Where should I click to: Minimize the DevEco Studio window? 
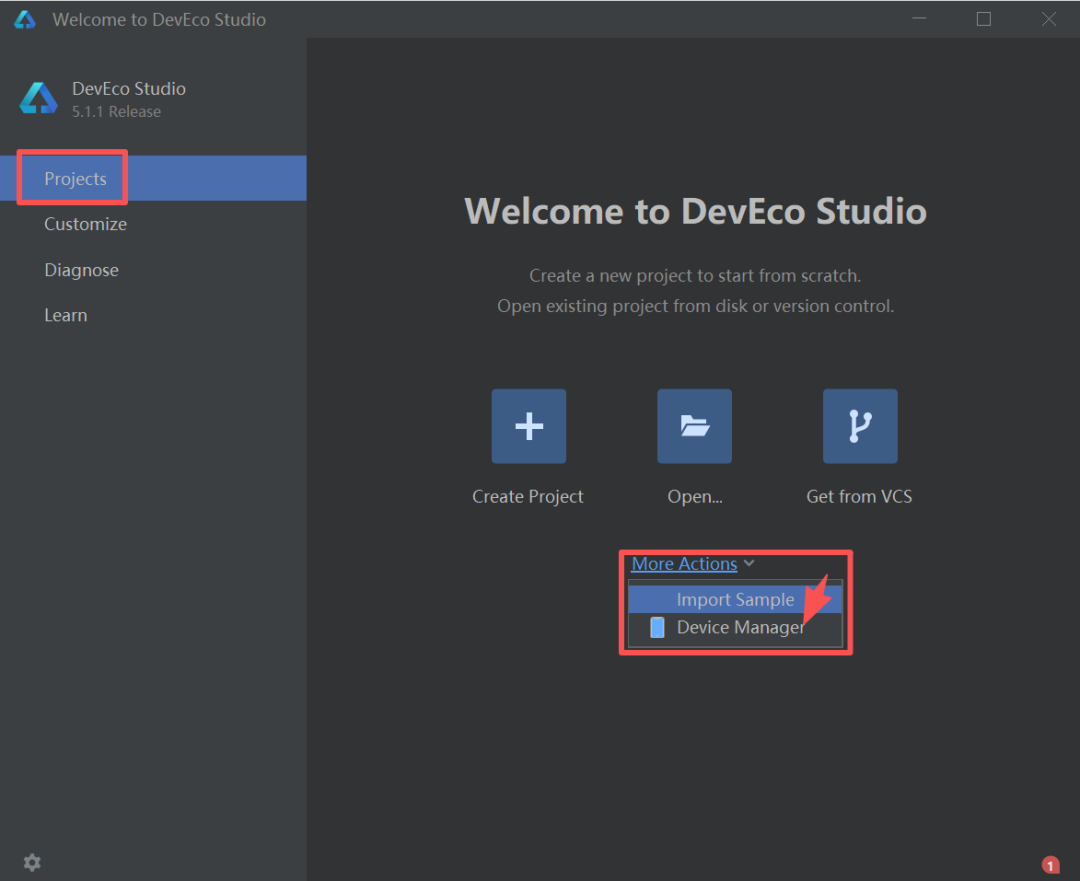[919, 19]
